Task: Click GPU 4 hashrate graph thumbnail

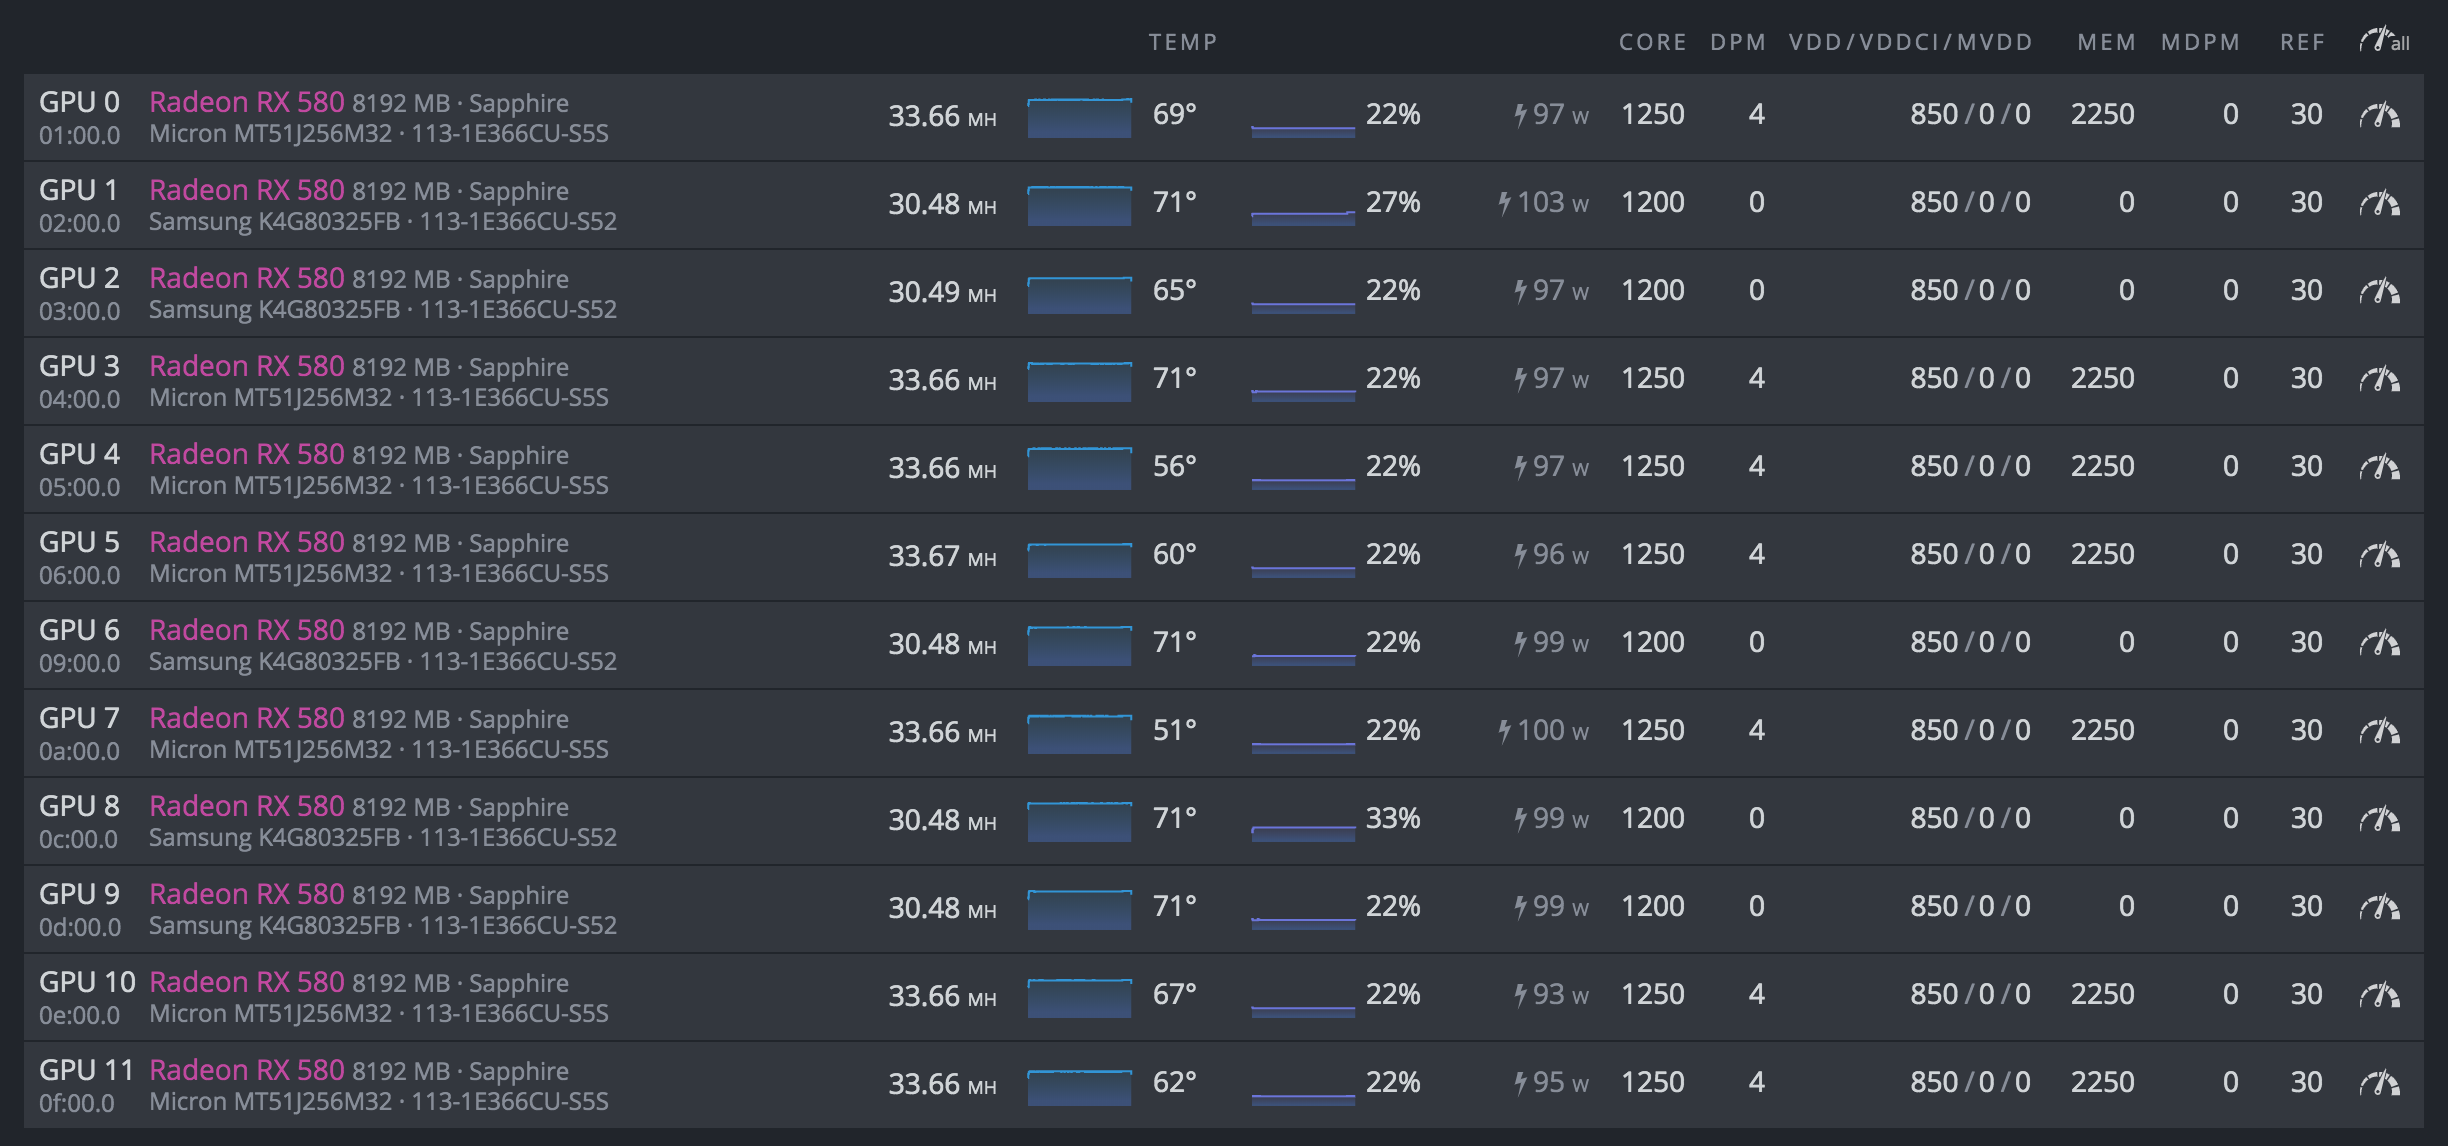Action: click(1079, 468)
